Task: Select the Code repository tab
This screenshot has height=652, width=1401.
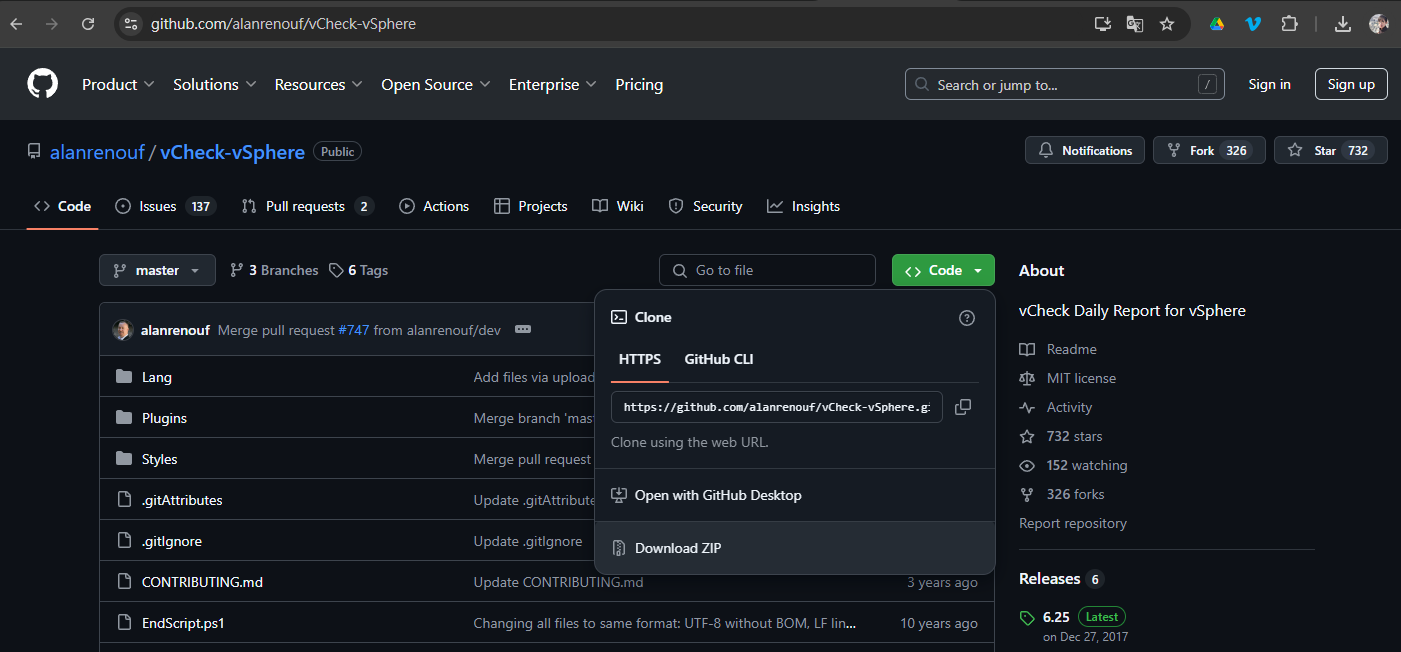Action: [62, 206]
